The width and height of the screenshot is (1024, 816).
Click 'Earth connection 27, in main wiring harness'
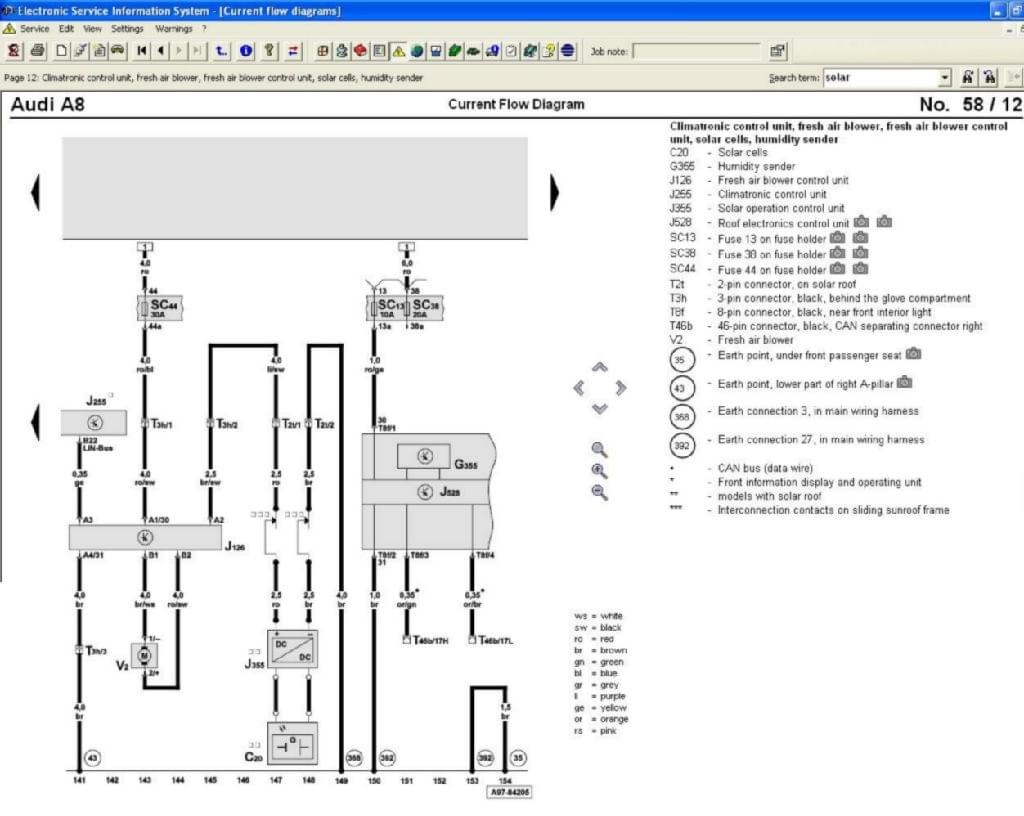point(821,439)
